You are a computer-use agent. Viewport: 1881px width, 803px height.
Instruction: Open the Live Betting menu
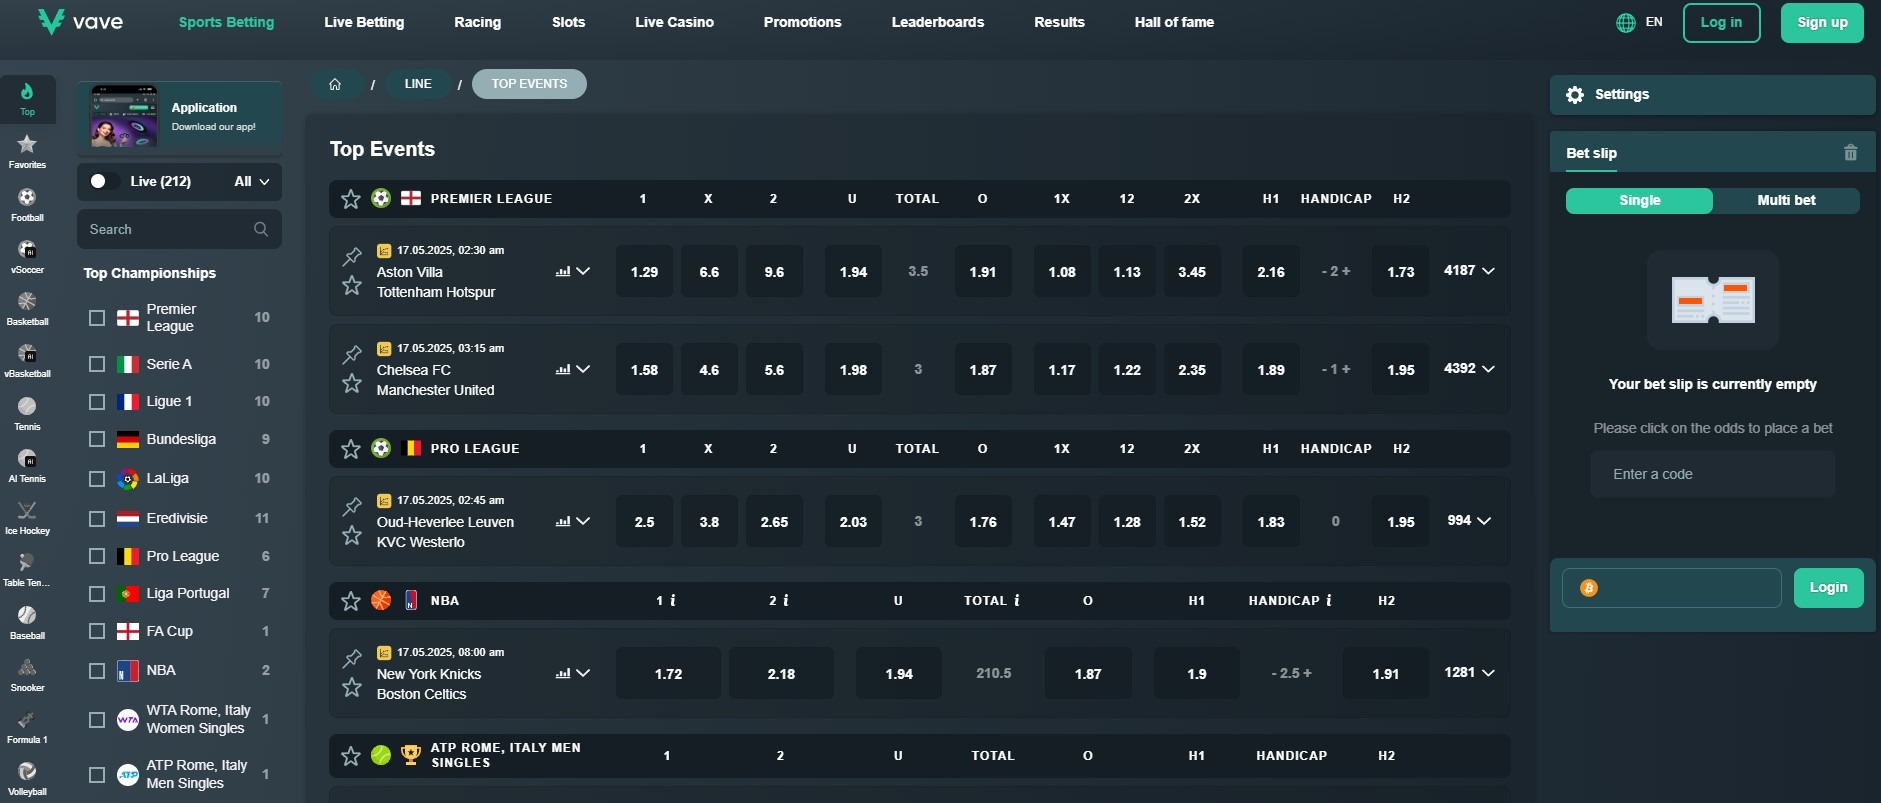364,22
